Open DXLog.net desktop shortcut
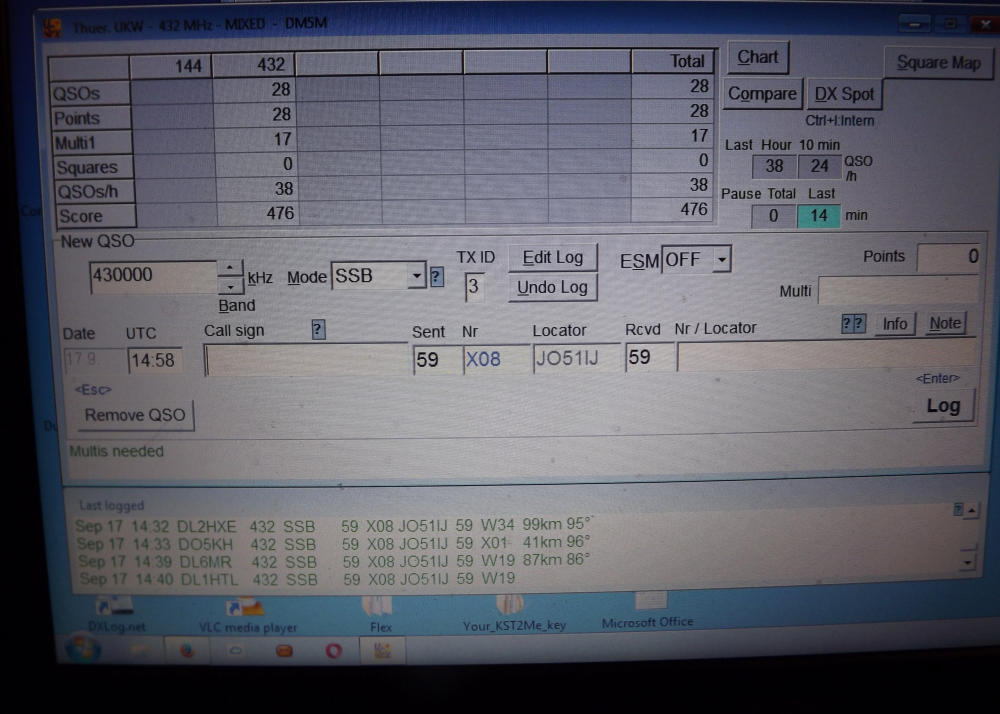 [x=114, y=610]
